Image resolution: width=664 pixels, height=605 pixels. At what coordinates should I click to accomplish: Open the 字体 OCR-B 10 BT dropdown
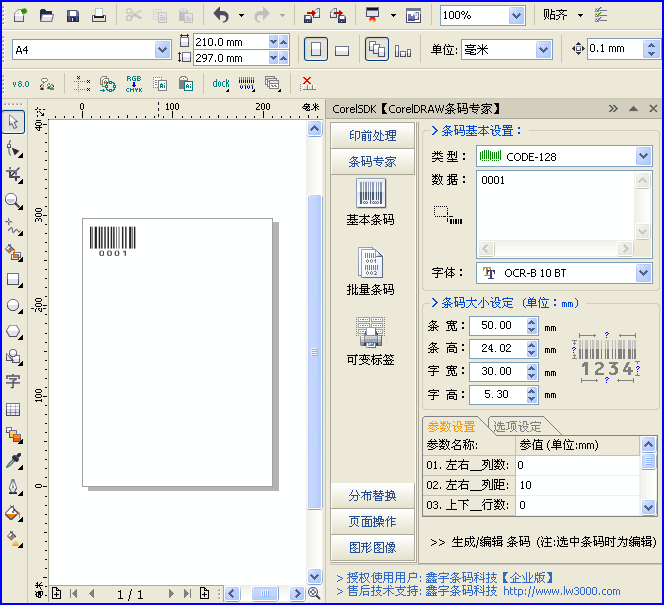coord(643,273)
